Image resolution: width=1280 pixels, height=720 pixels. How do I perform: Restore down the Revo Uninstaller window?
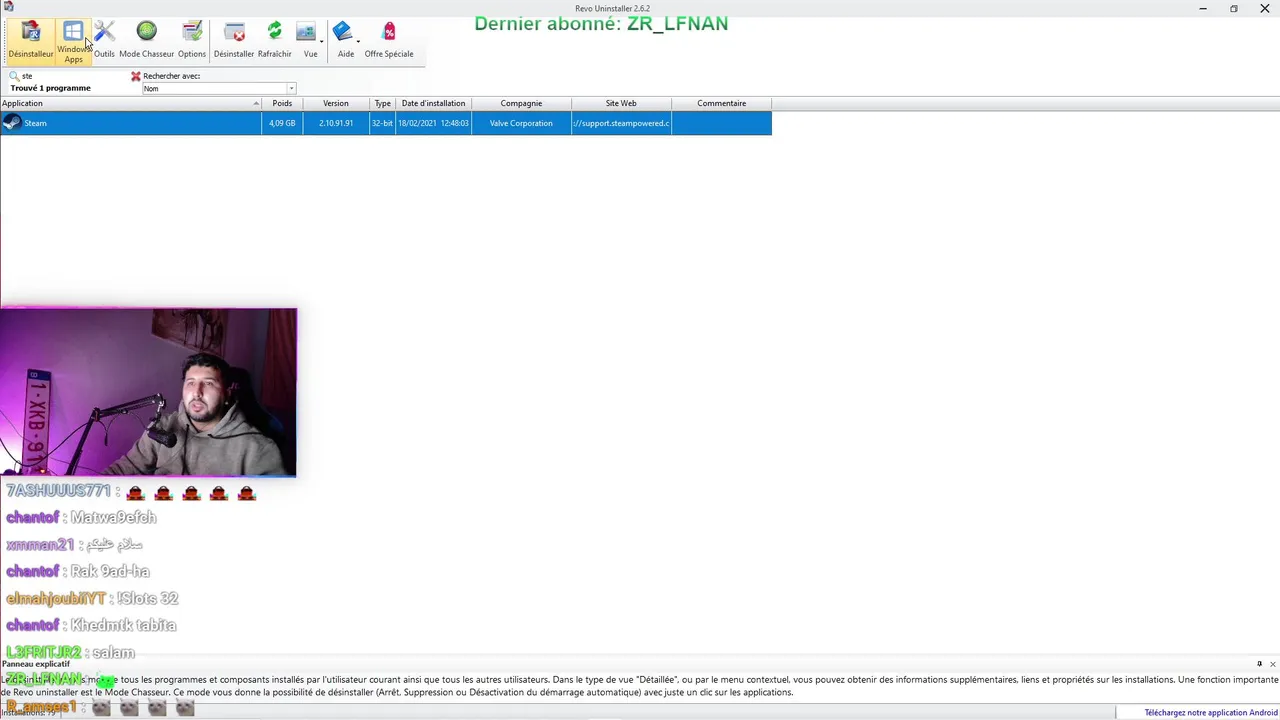pos(1233,8)
